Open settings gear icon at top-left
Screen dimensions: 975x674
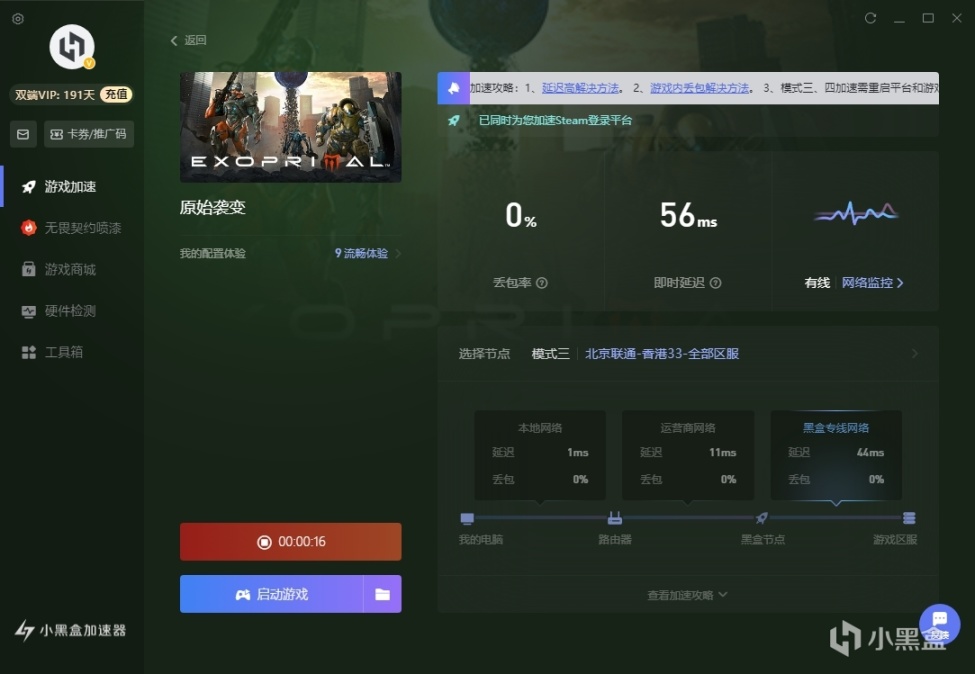[18, 19]
